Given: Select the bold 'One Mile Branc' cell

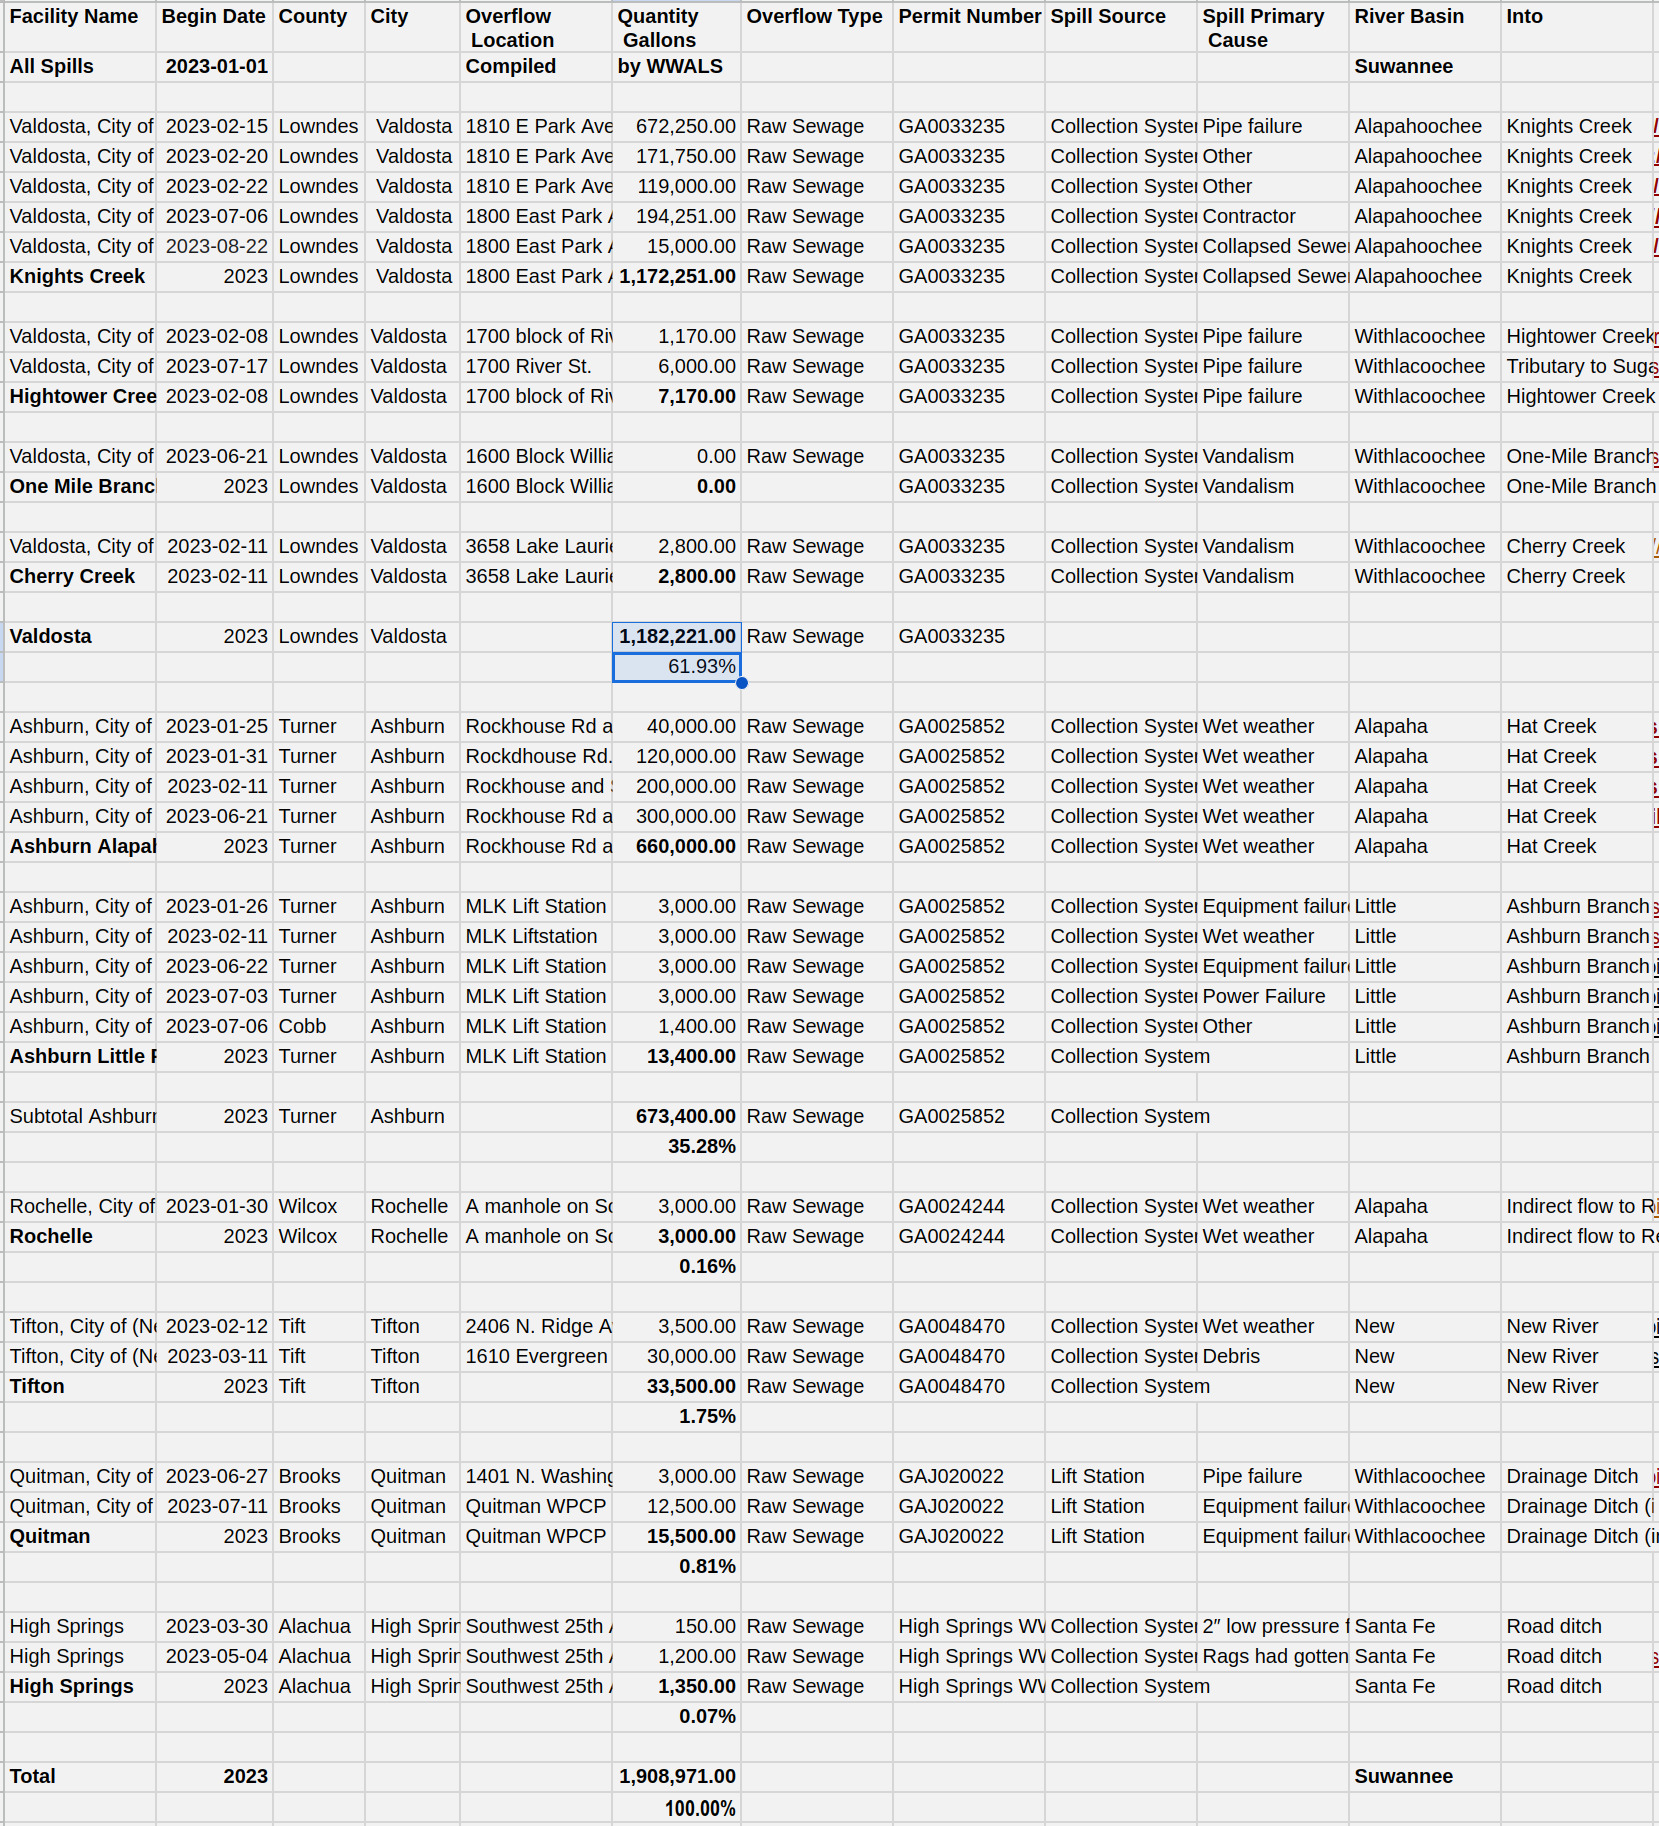Looking at the screenshot, I should pos(80,487).
